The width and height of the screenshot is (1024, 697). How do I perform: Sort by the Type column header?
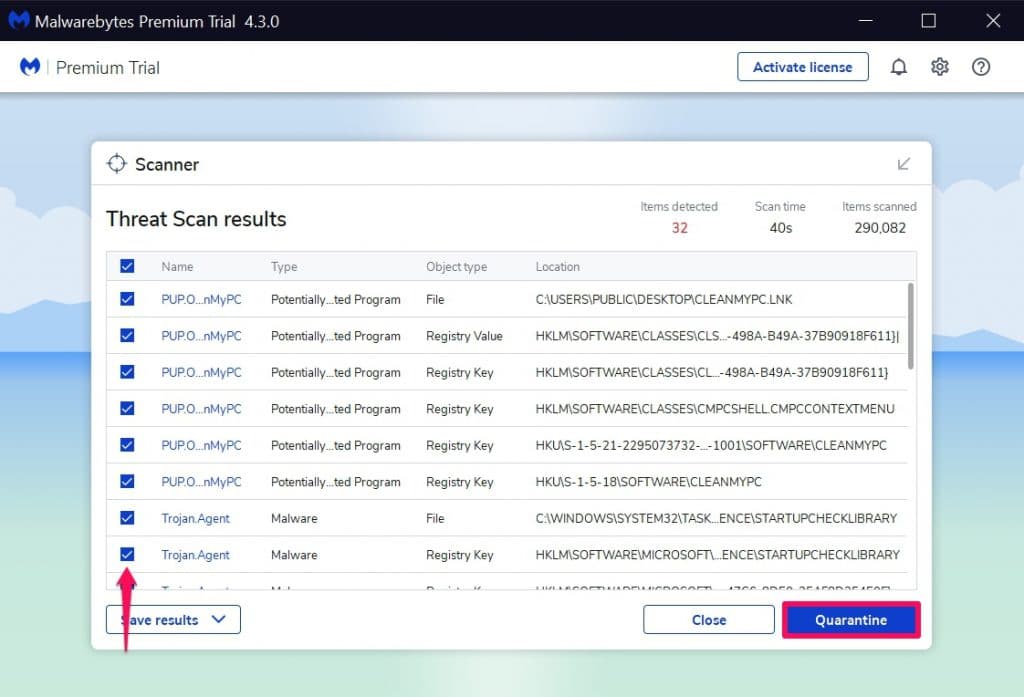click(284, 267)
